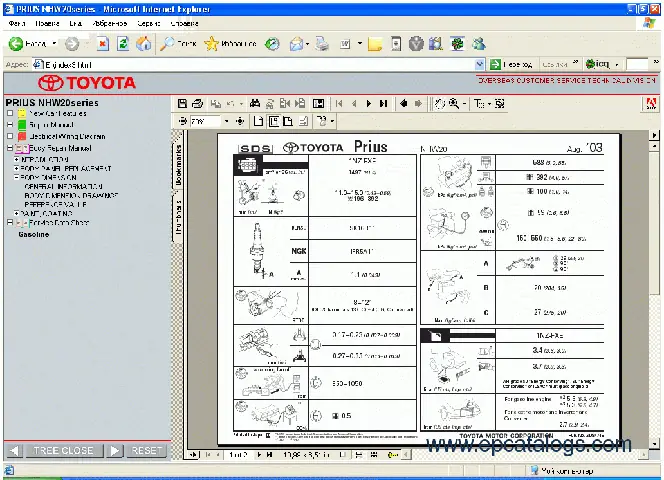Select the zoom-in magnifier tool
This screenshot has height=480, width=664.
(x=454, y=103)
